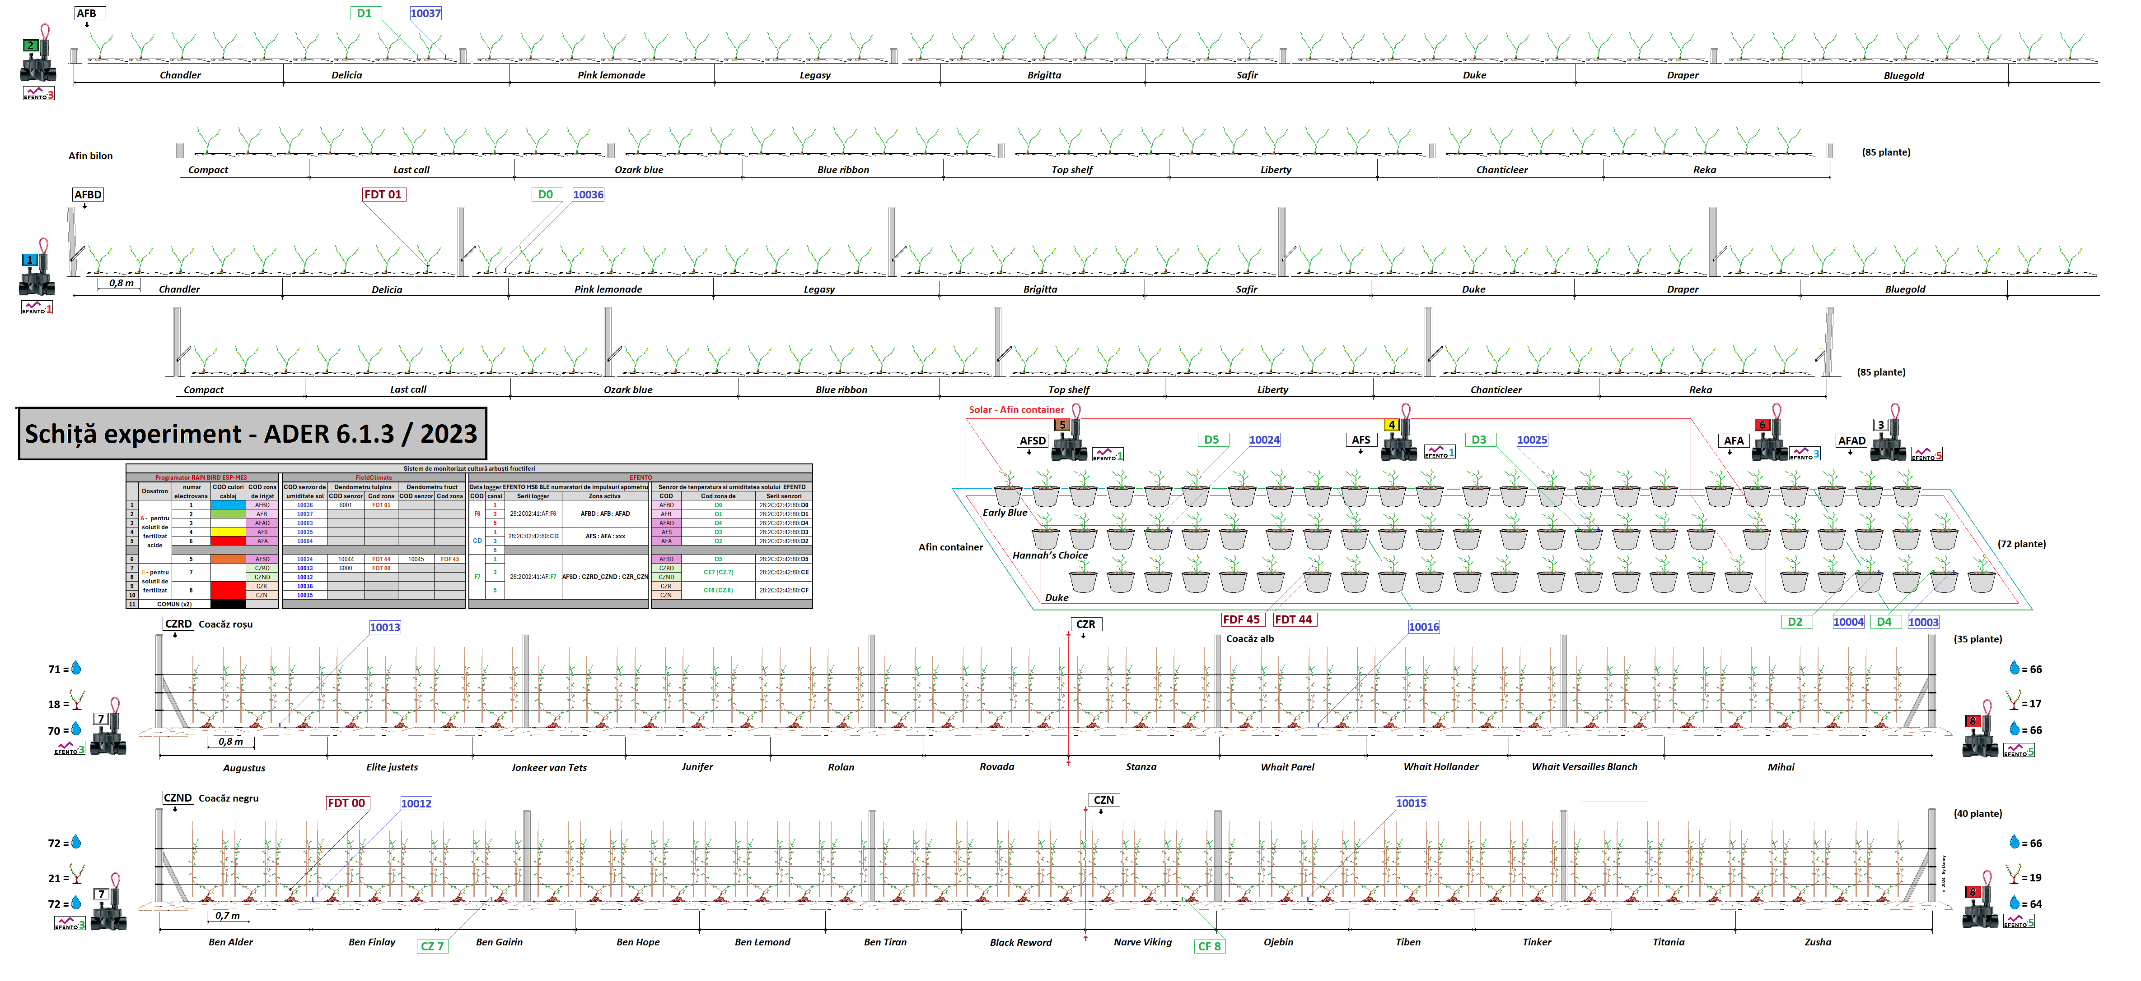Click the CF 8 green label box
The width and height of the screenshot is (2141, 981).
point(1209,946)
